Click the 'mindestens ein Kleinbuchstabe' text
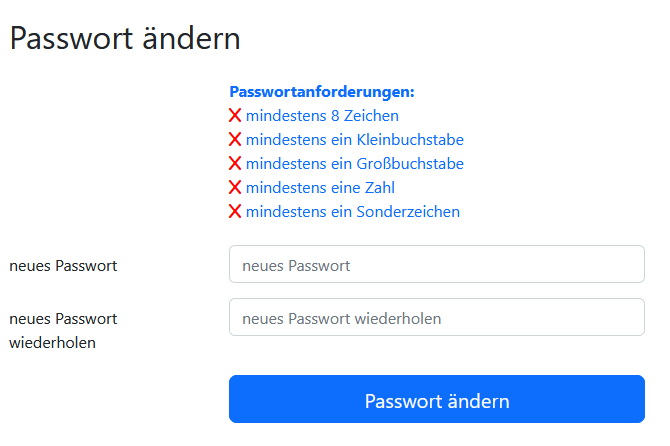 354,140
